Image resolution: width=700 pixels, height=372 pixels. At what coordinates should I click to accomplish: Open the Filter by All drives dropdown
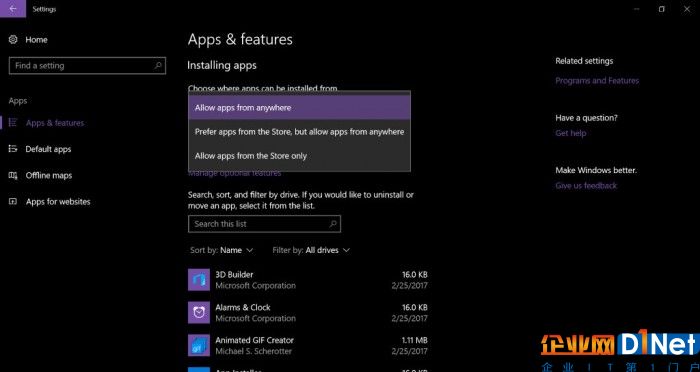pyautogui.click(x=311, y=250)
